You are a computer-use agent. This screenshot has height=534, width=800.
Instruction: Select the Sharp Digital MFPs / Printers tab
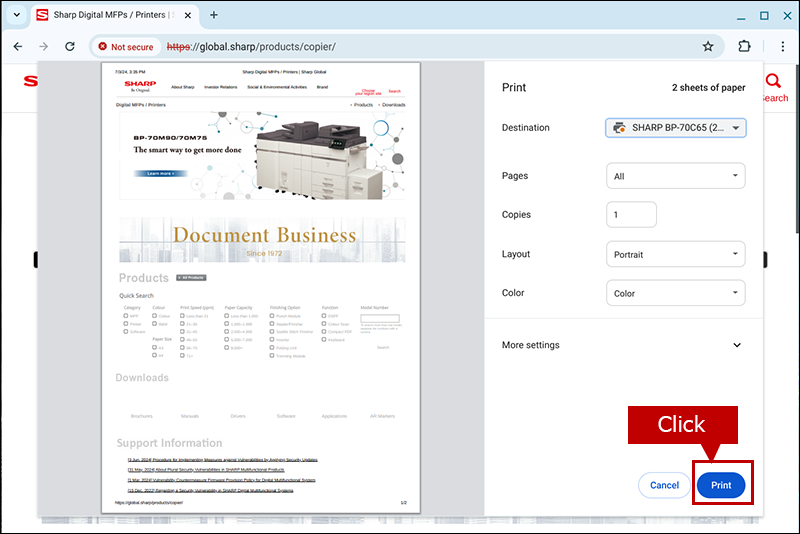(x=113, y=15)
